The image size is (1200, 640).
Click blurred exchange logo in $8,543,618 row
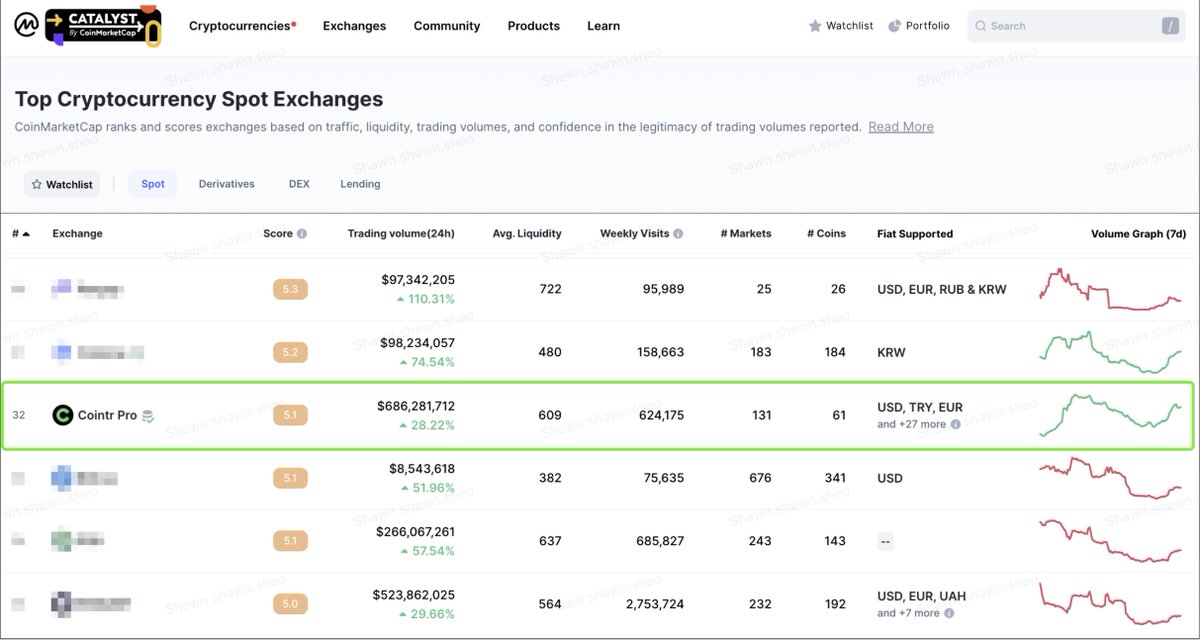coord(63,478)
